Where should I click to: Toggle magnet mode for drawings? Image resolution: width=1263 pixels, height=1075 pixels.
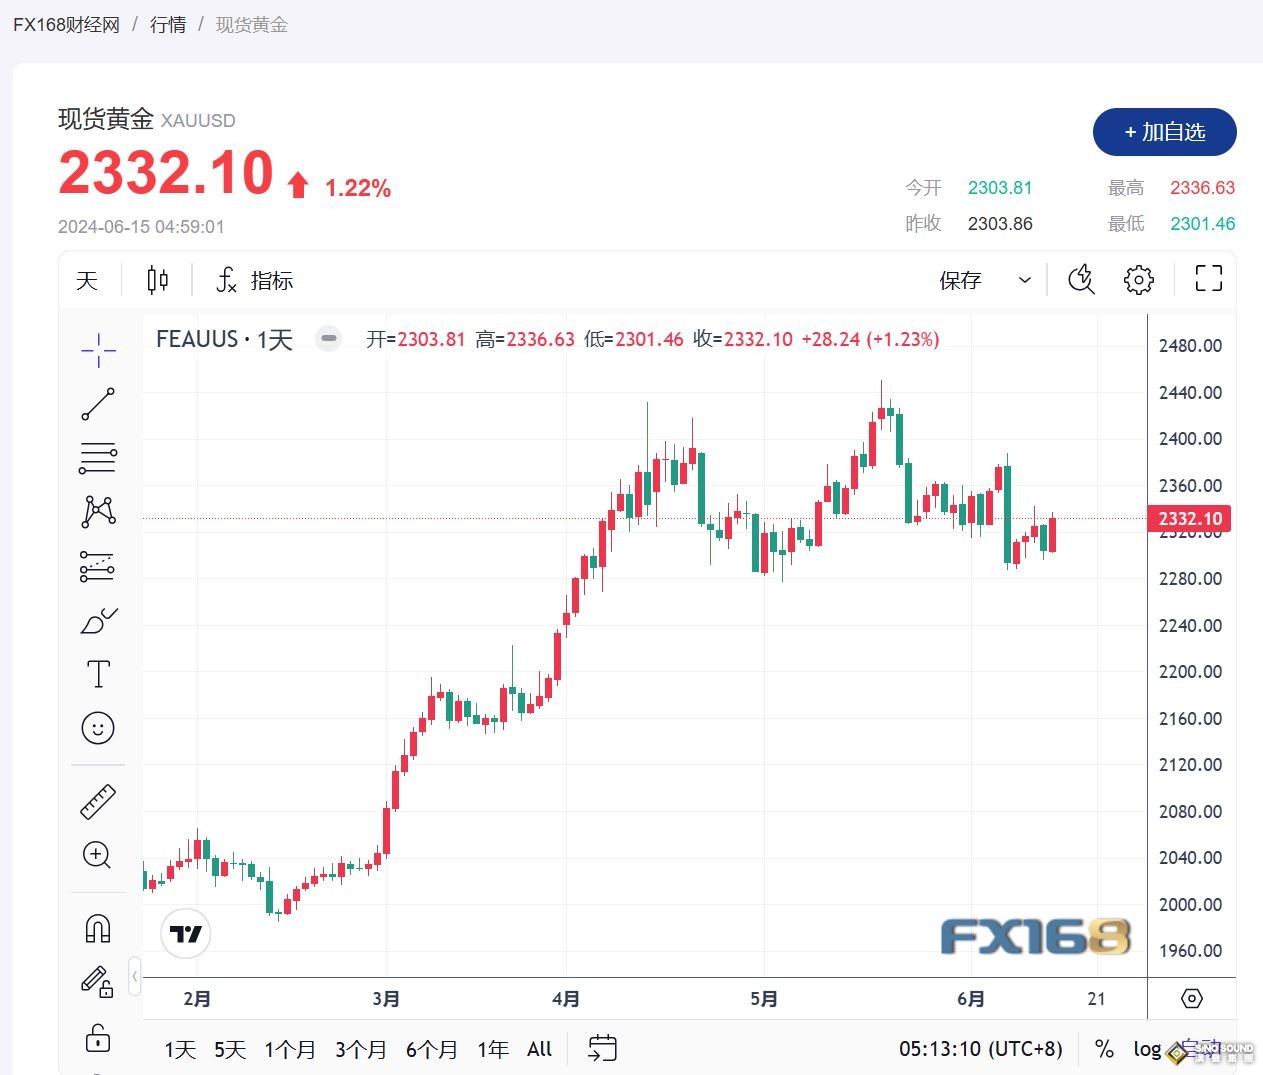click(98, 929)
